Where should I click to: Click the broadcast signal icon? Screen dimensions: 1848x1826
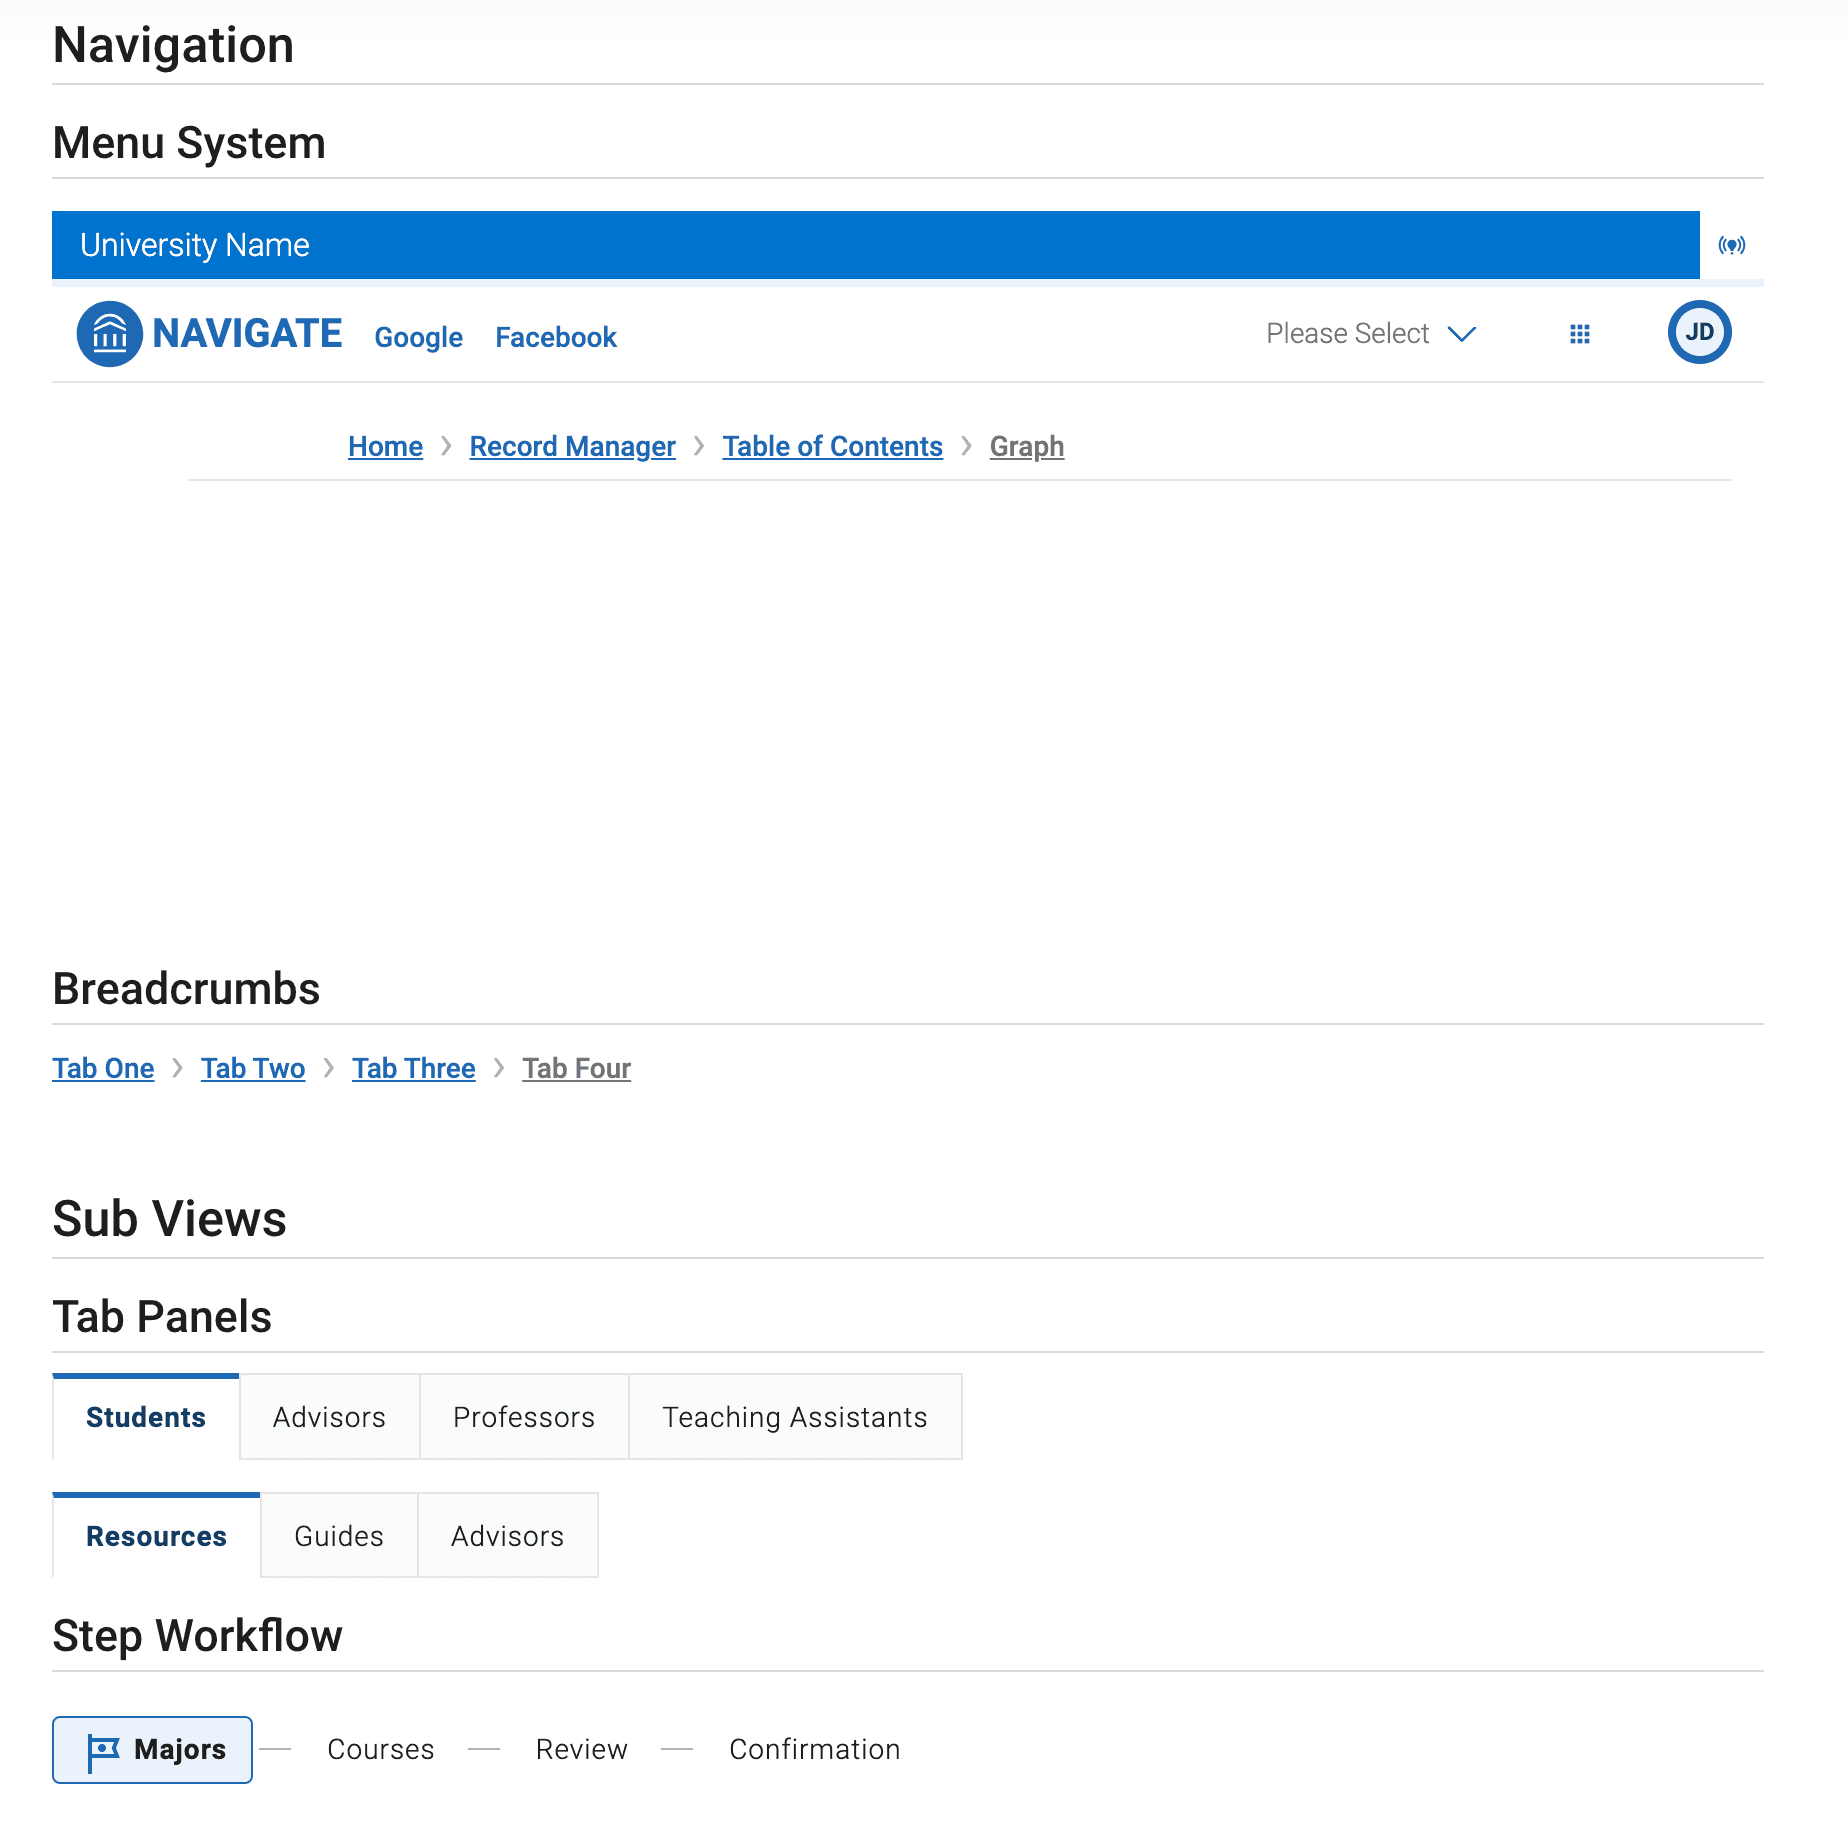[1731, 245]
